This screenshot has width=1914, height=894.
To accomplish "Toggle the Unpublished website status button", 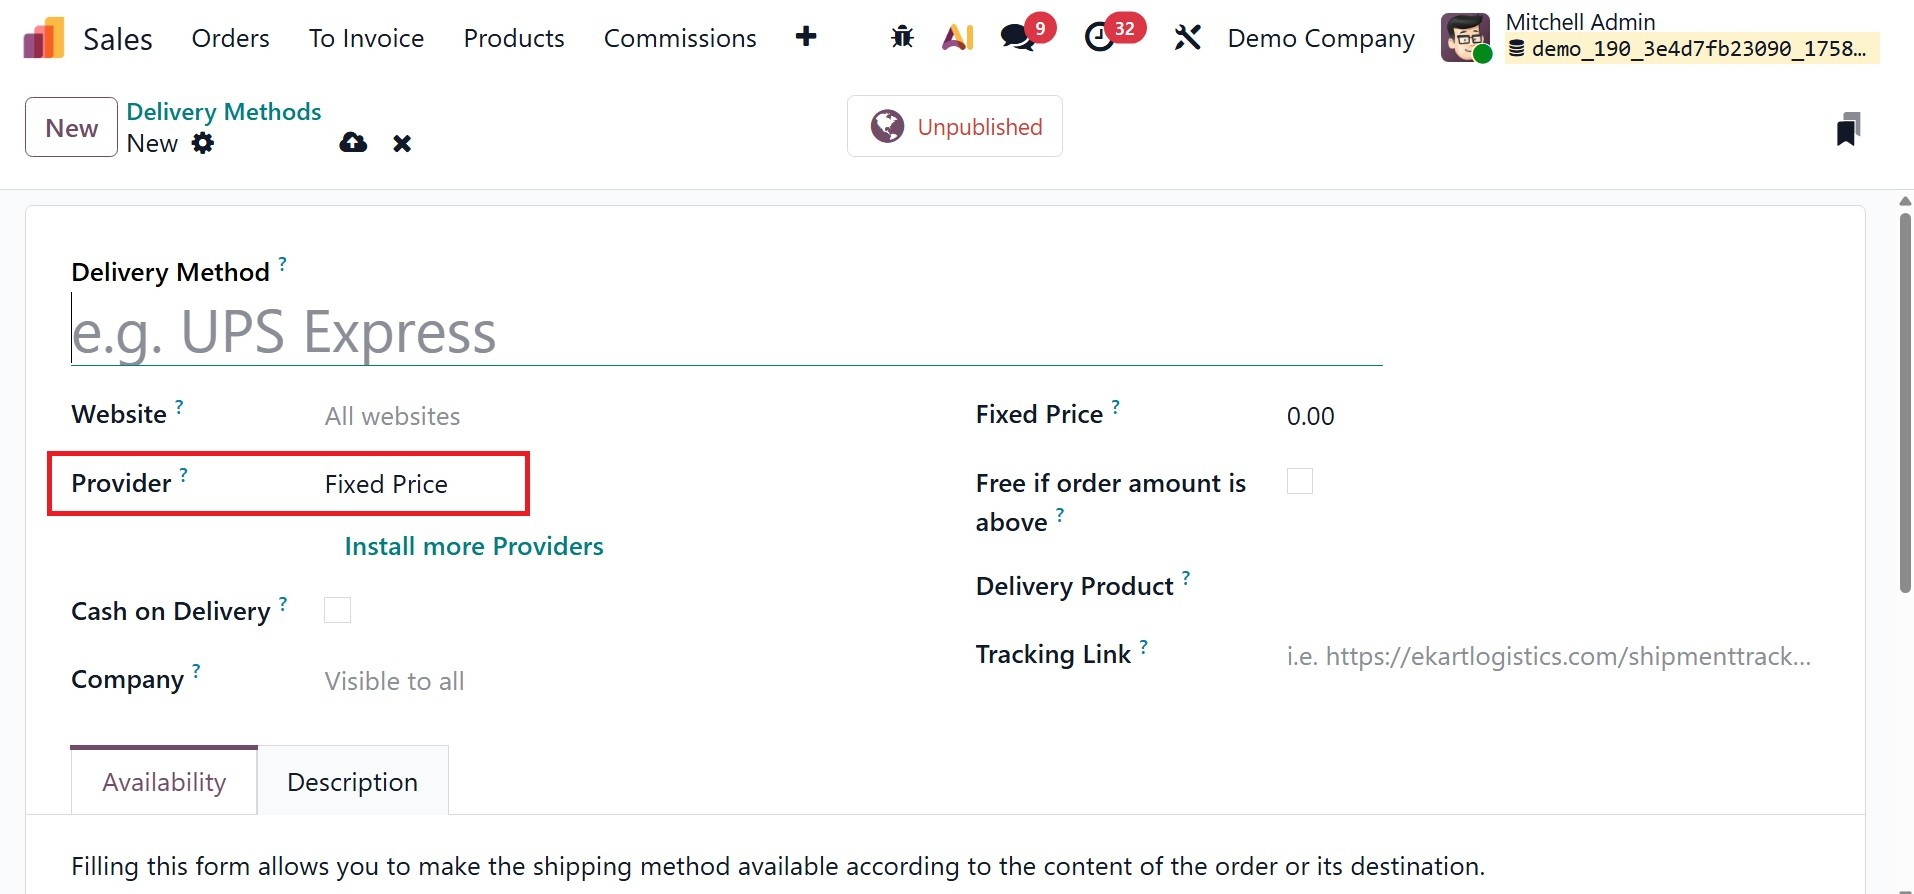I will point(955,127).
